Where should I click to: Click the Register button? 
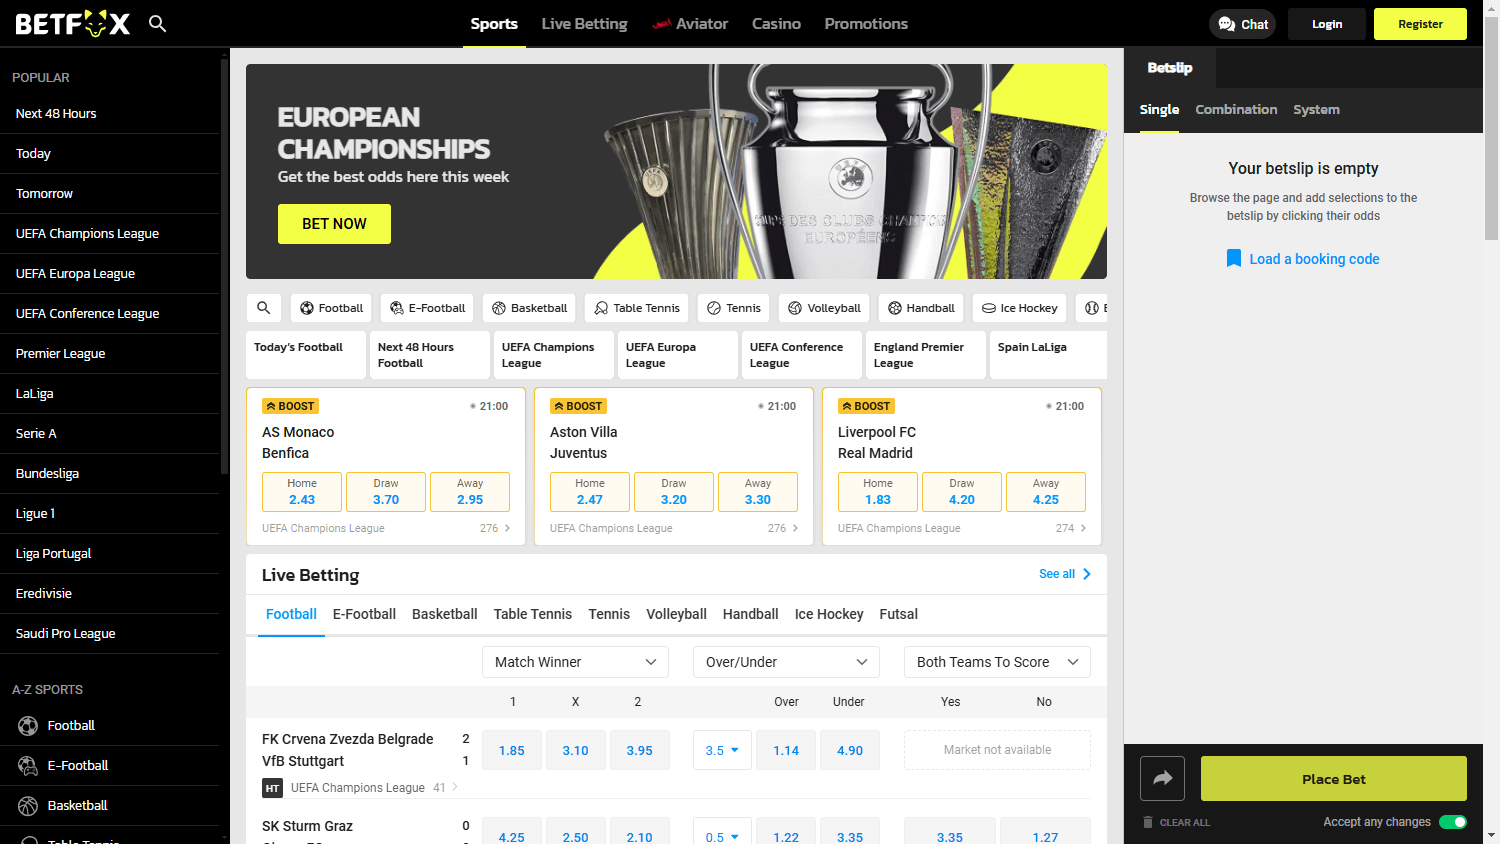tap(1420, 24)
